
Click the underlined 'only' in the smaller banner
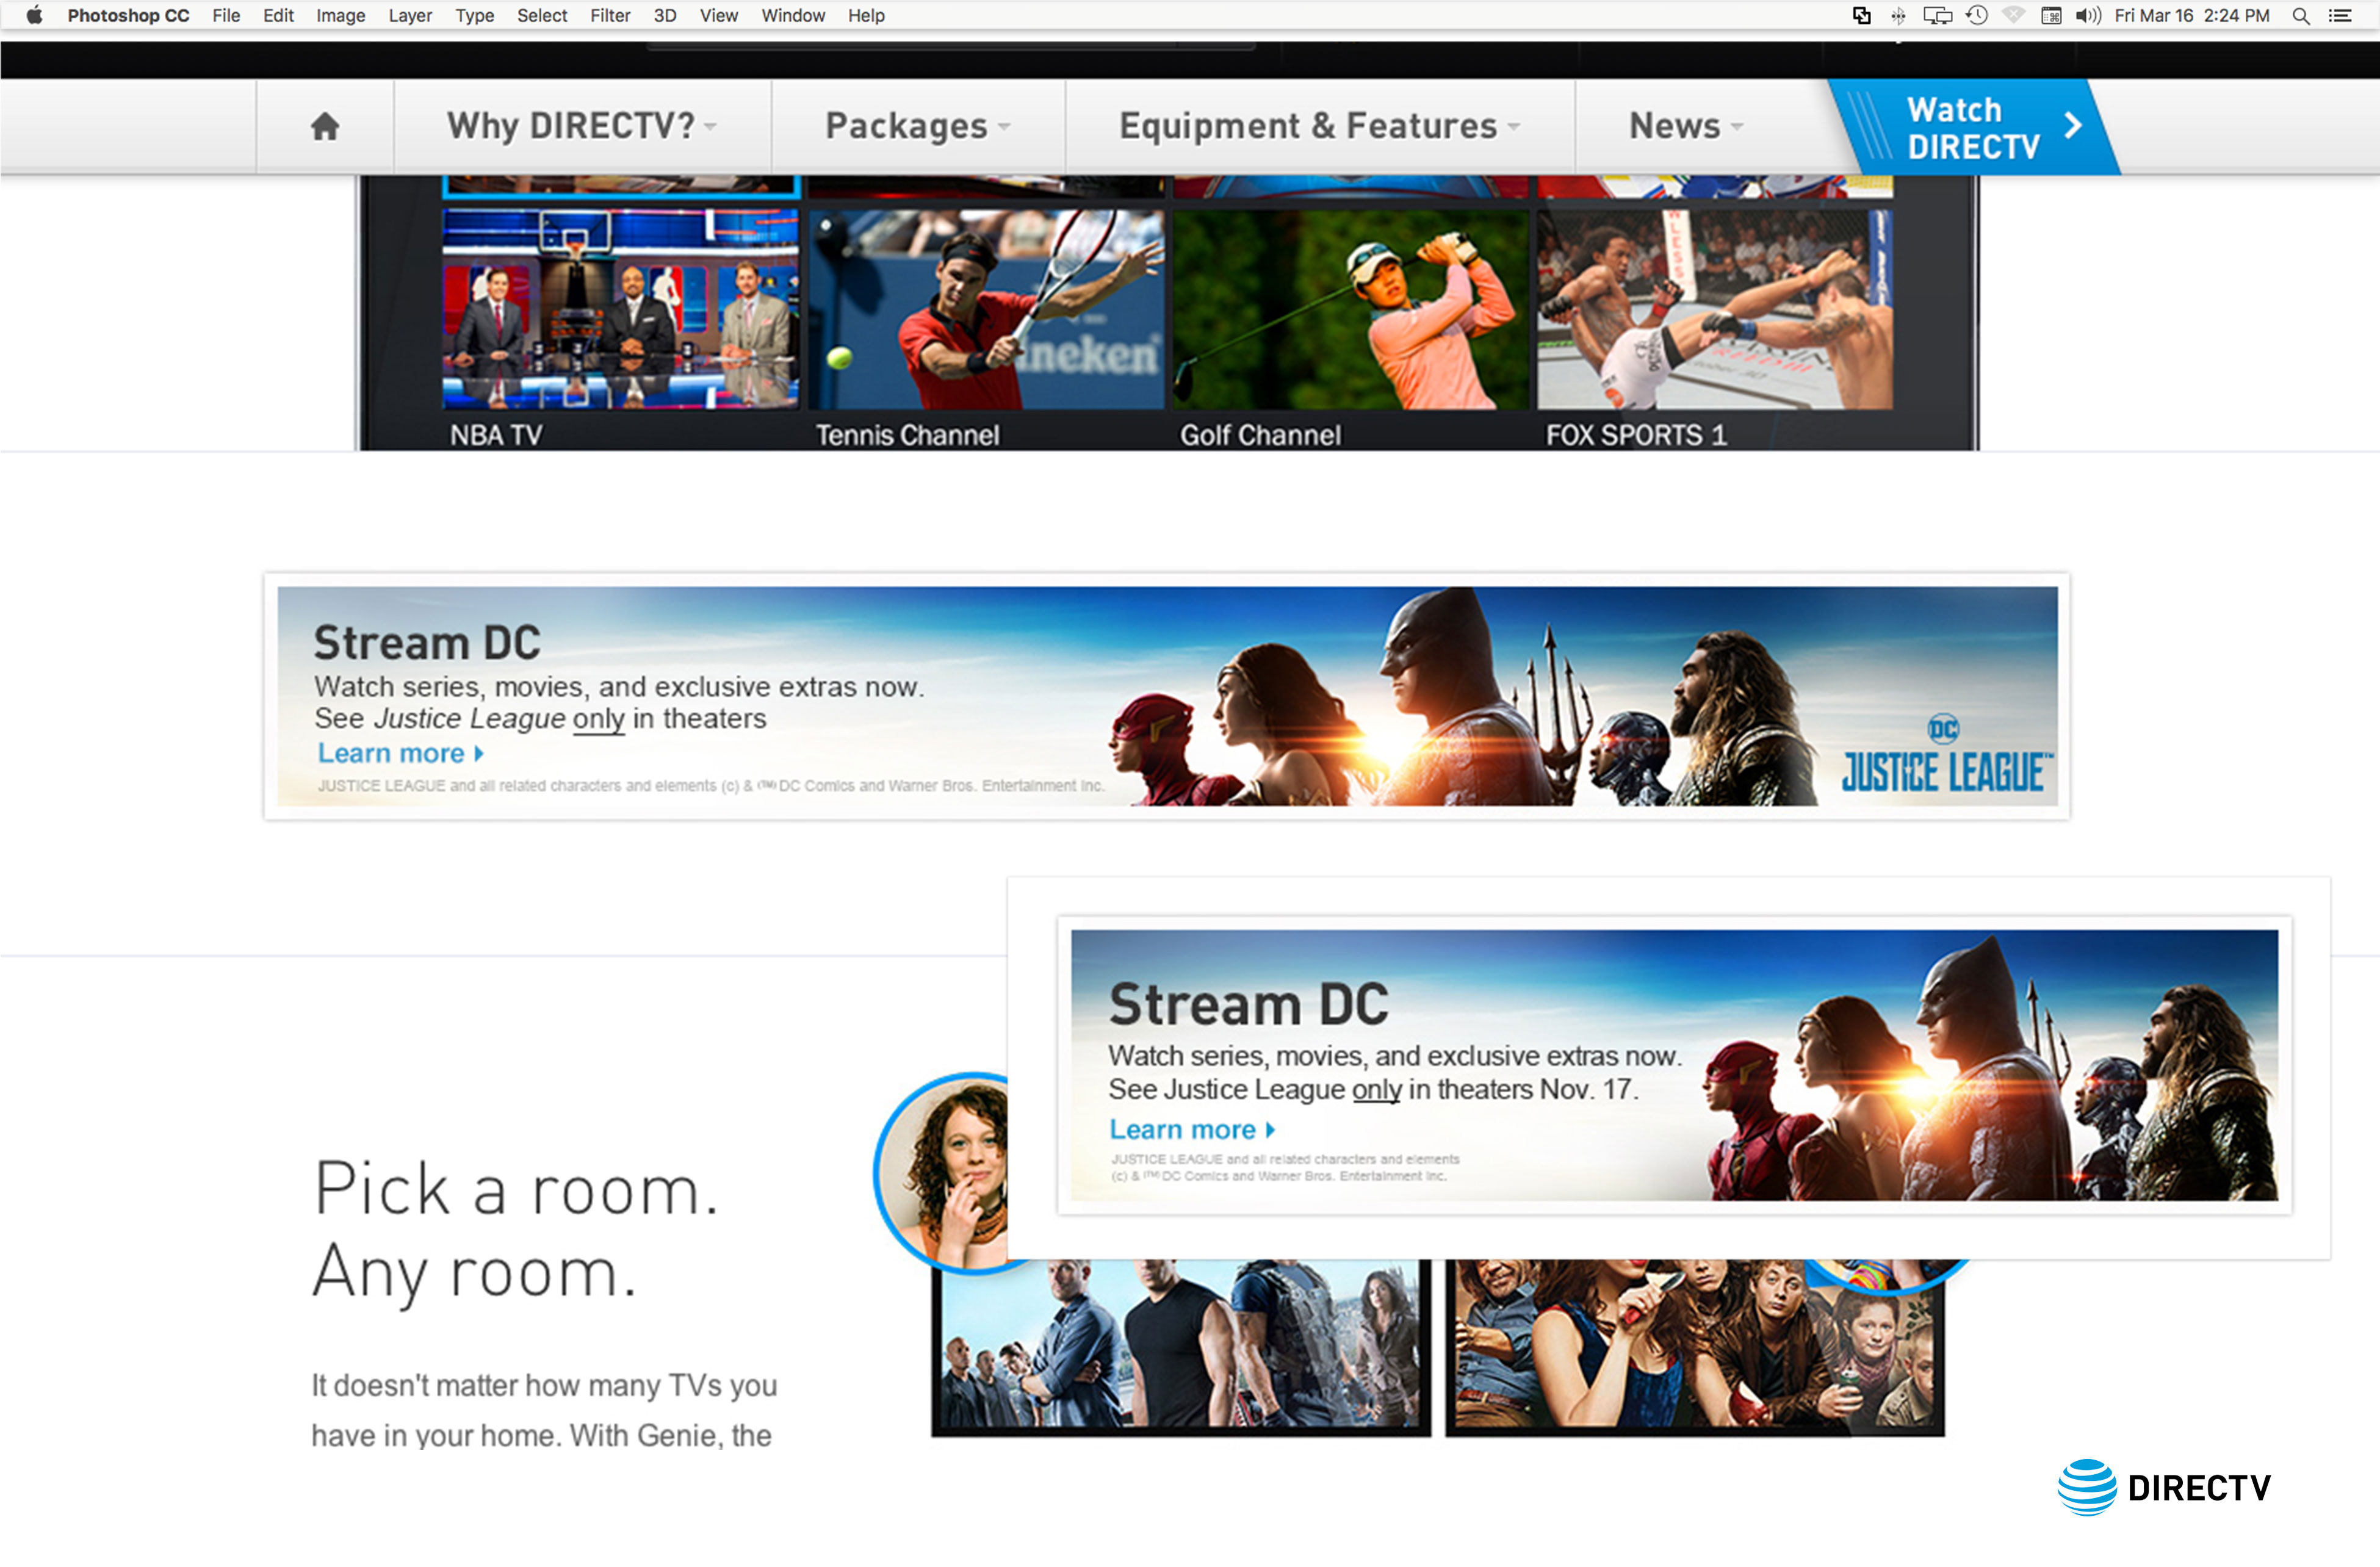coord(1377,1090)
